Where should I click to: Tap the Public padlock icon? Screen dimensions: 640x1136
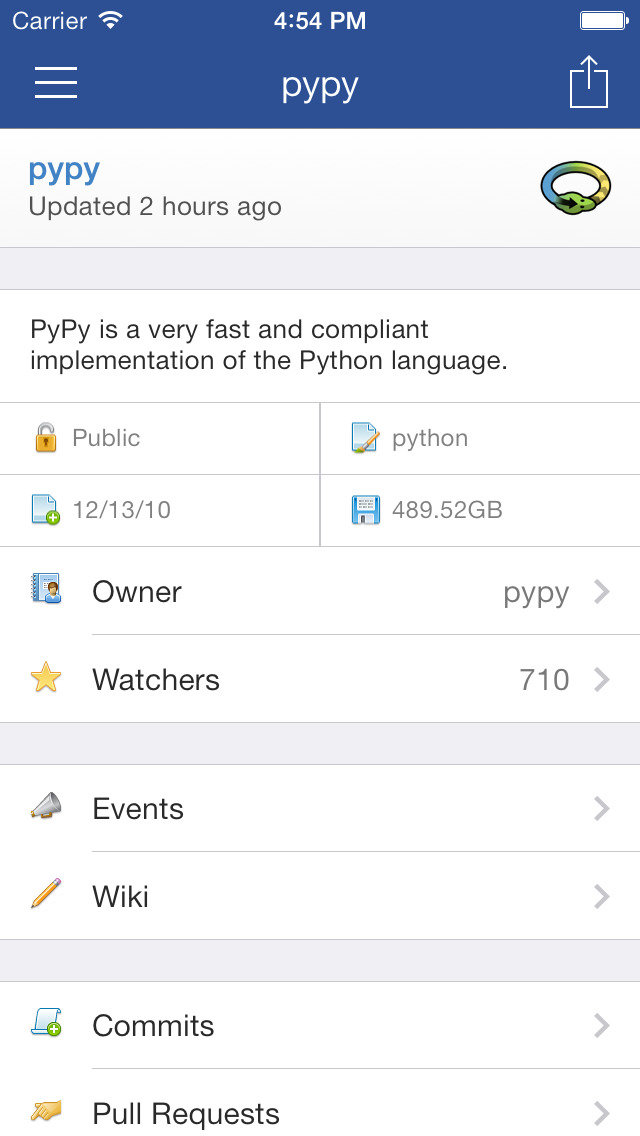point(46,438)
